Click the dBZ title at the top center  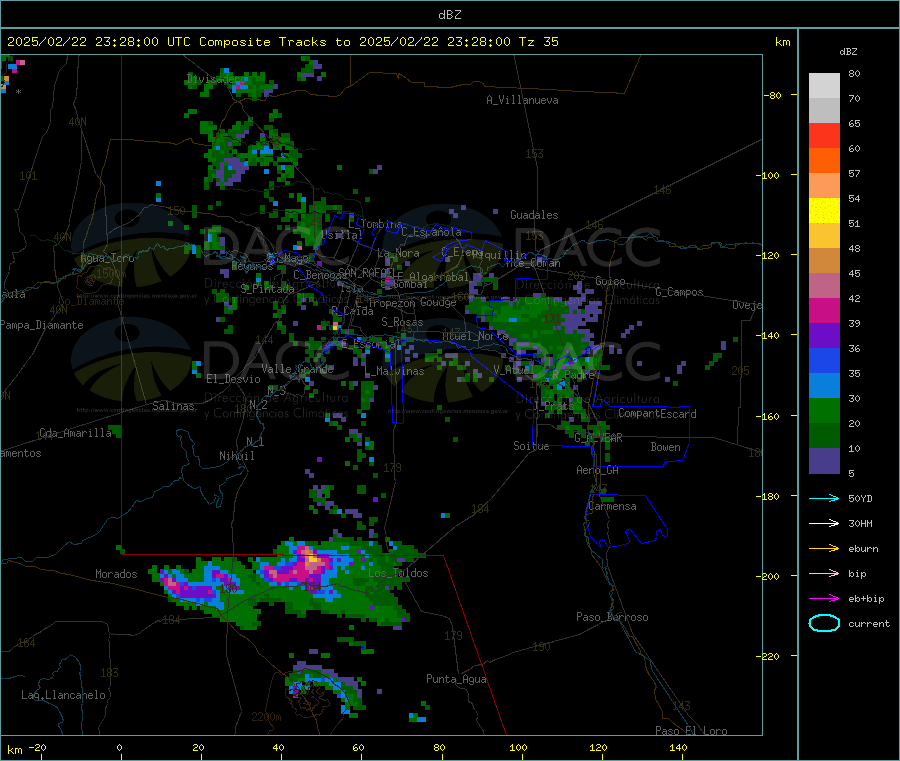pos(449,15)
